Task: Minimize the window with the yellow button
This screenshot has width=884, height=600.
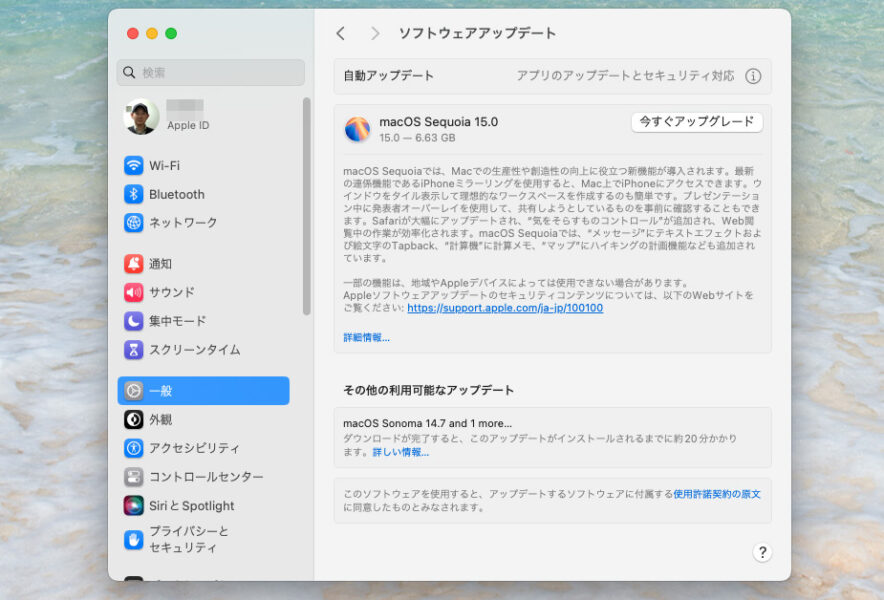Action: (x=152, y=33)
